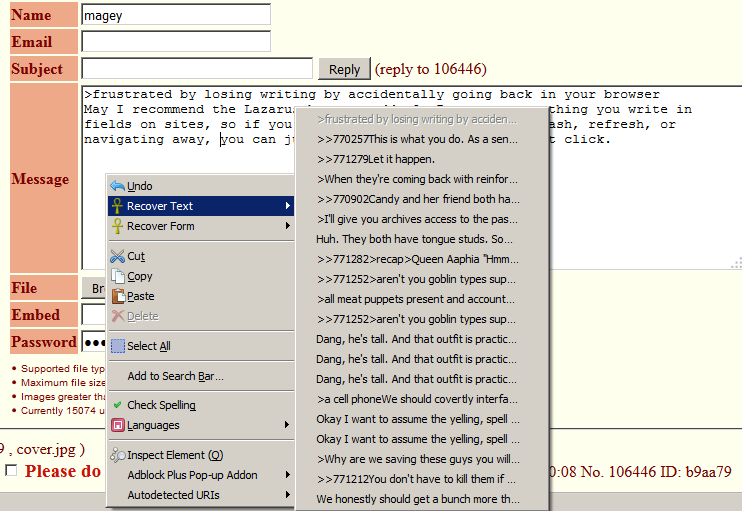
Task: Tick the checkbox beside the post header
Action: 12,471
